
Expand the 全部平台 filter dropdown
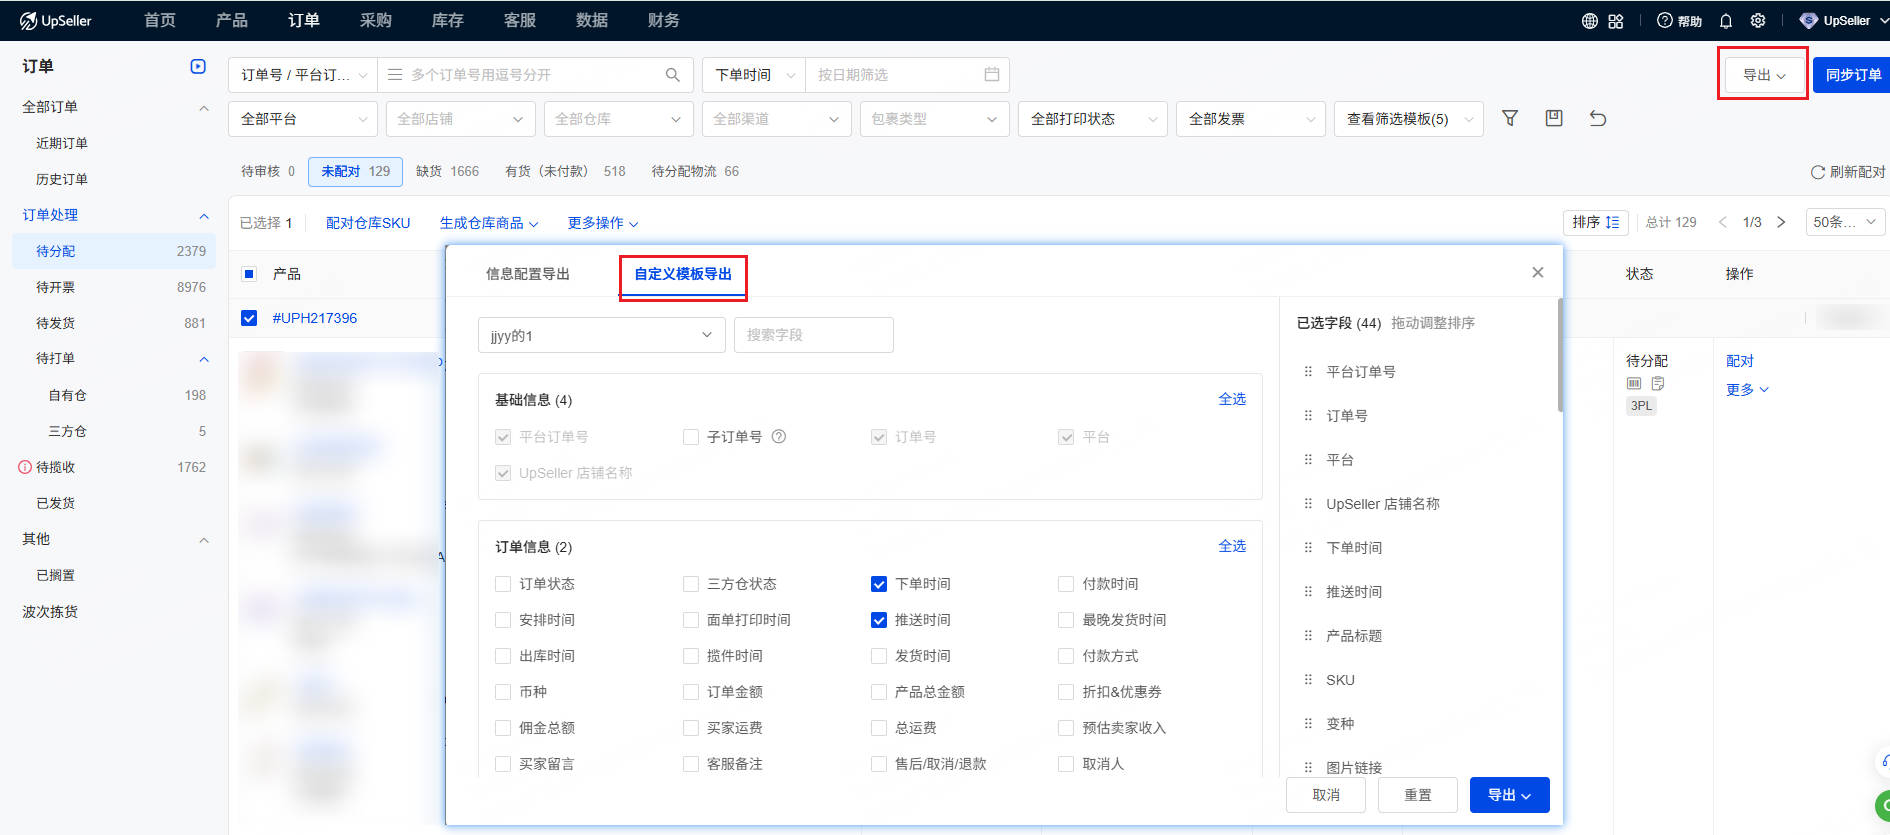tap(303, 119)
